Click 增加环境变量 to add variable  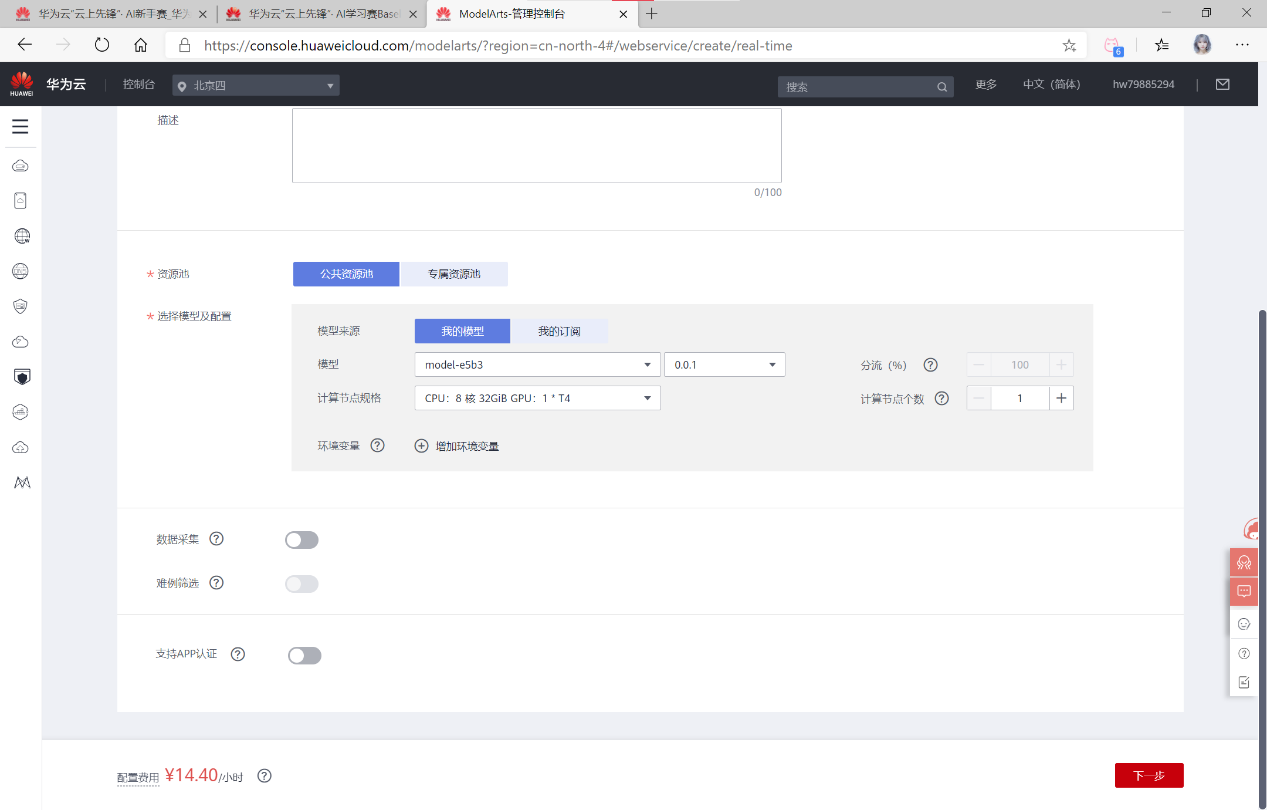[x=457, y=446]
